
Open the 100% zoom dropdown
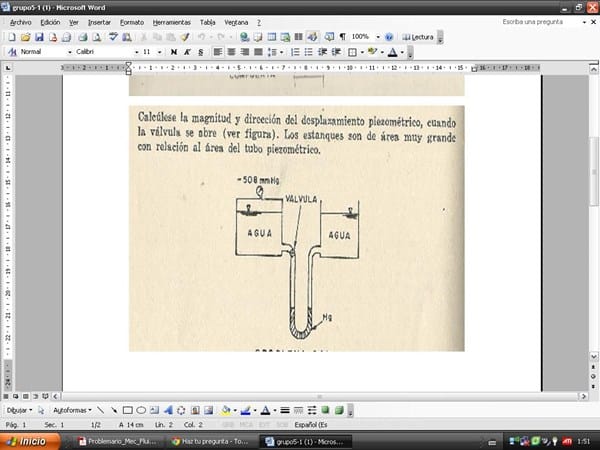click(376, 37)
